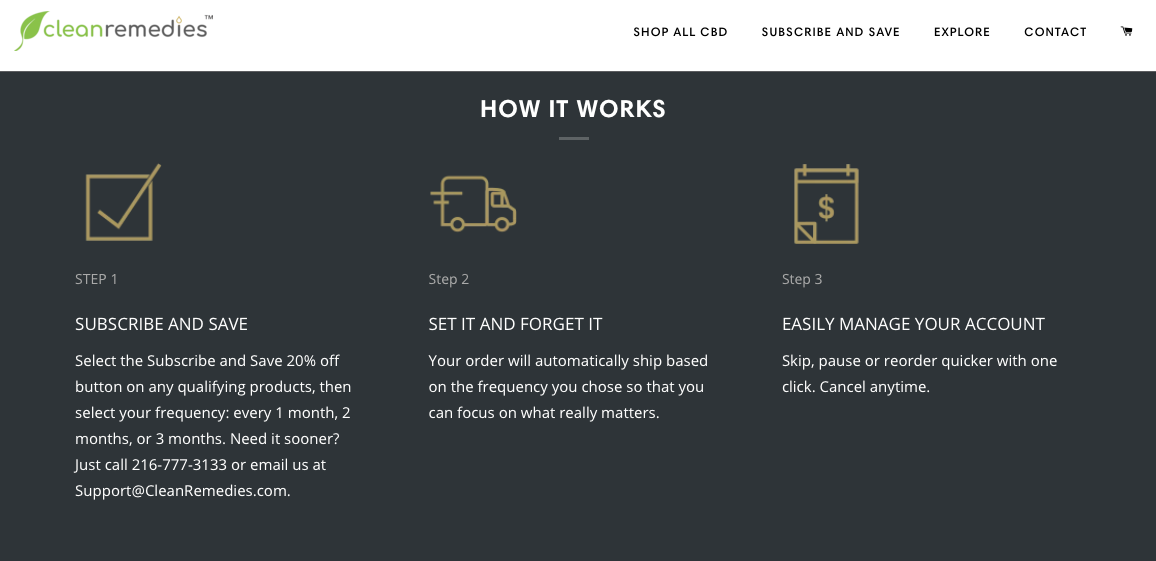Click the calendar with dollar sign icon
Screen dimensions: 1156x561
(x=826, y=205)
